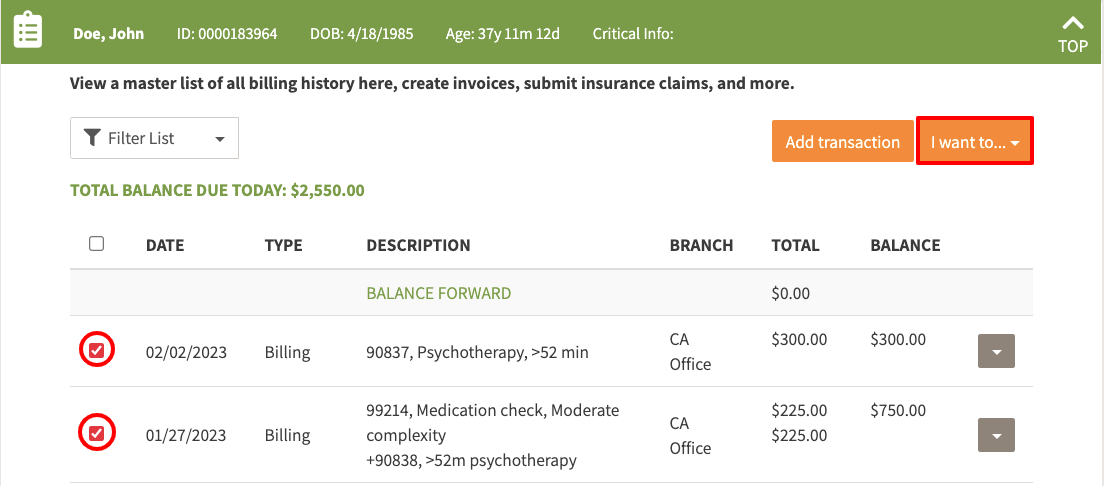This screenshot has height=486, width=1104.
Task: Click the TYPE column header
Action: [283, 245]
